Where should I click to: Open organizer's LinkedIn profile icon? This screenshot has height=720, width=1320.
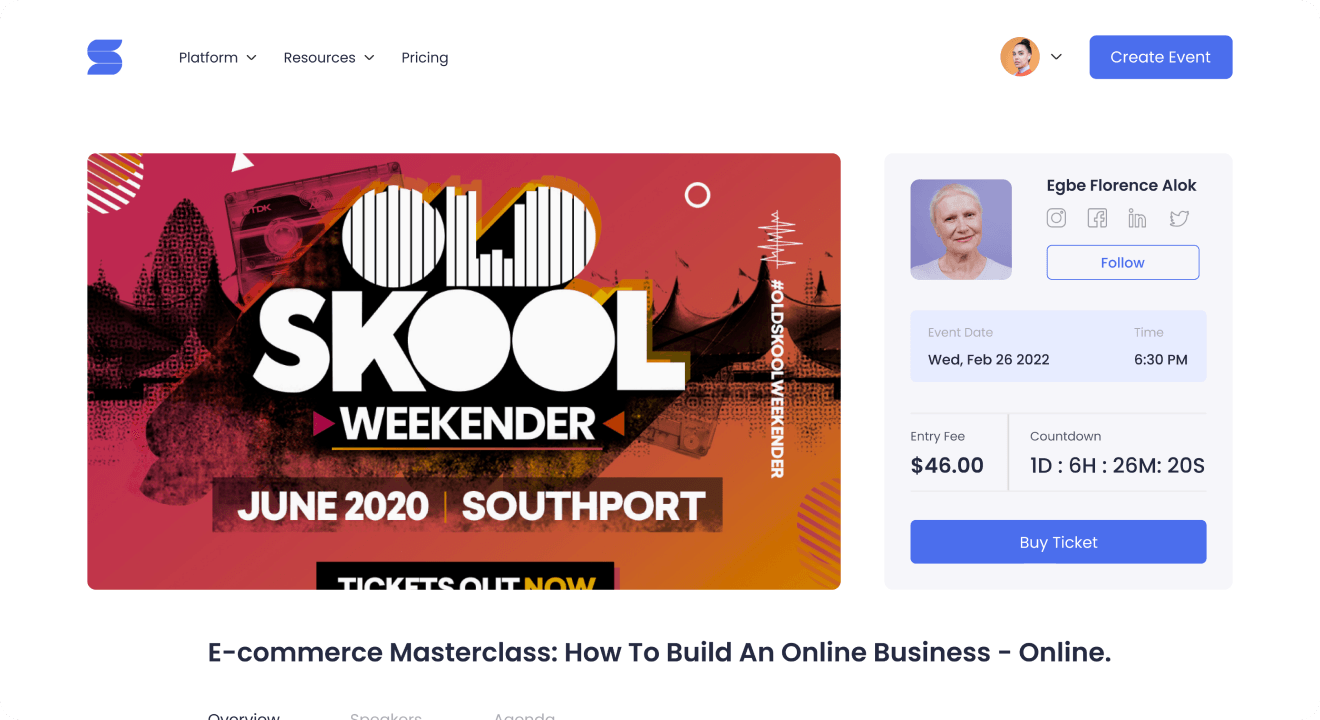point(1137,218)
